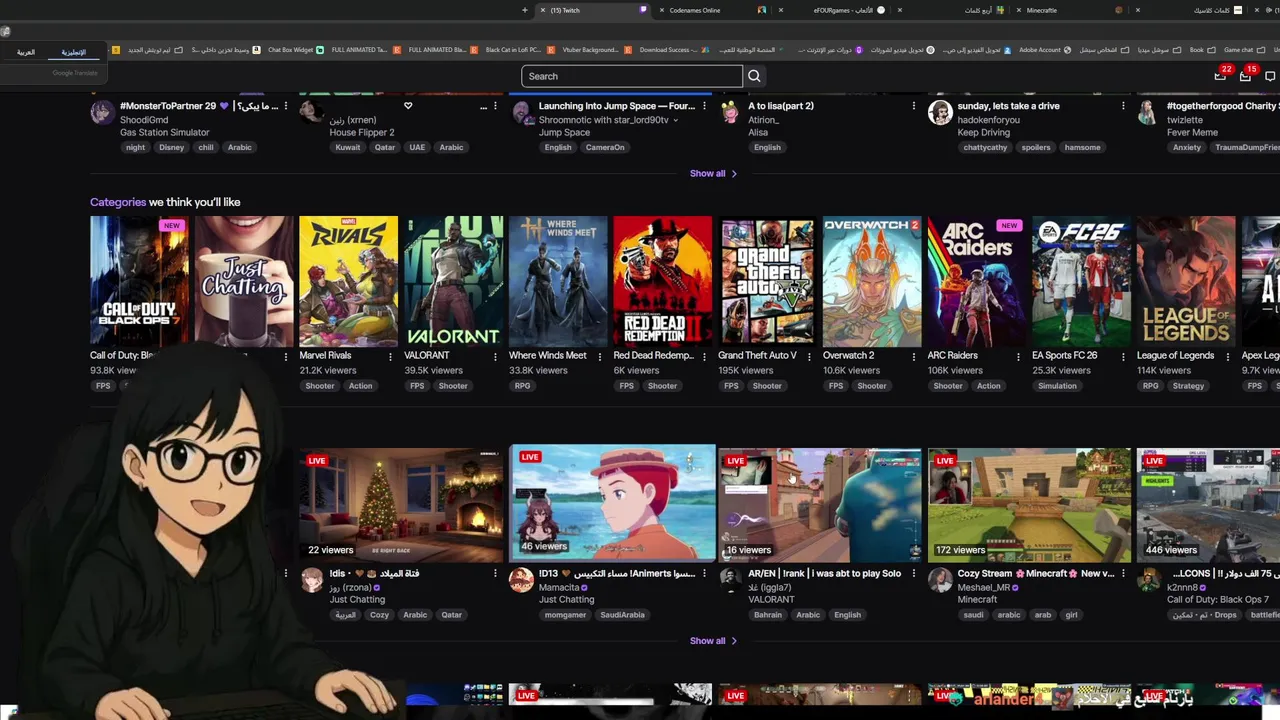The image size is (1280, 720).
Task: Open the fireplace stream thumbnail with 22 viewers
Action: (x=401, y=505)
